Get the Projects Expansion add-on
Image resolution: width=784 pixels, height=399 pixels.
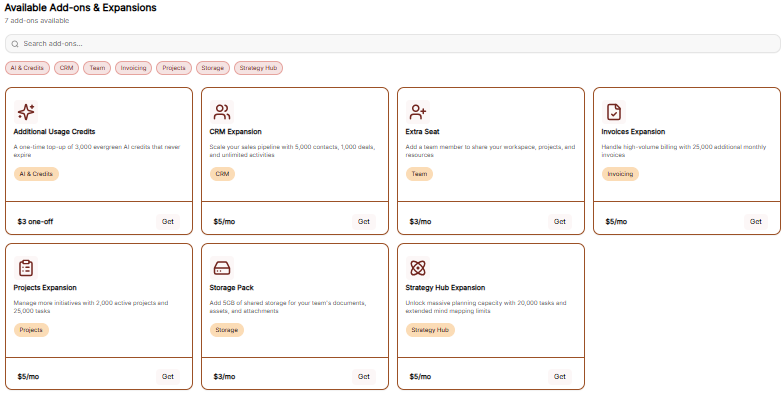click(x=168, y=376)
